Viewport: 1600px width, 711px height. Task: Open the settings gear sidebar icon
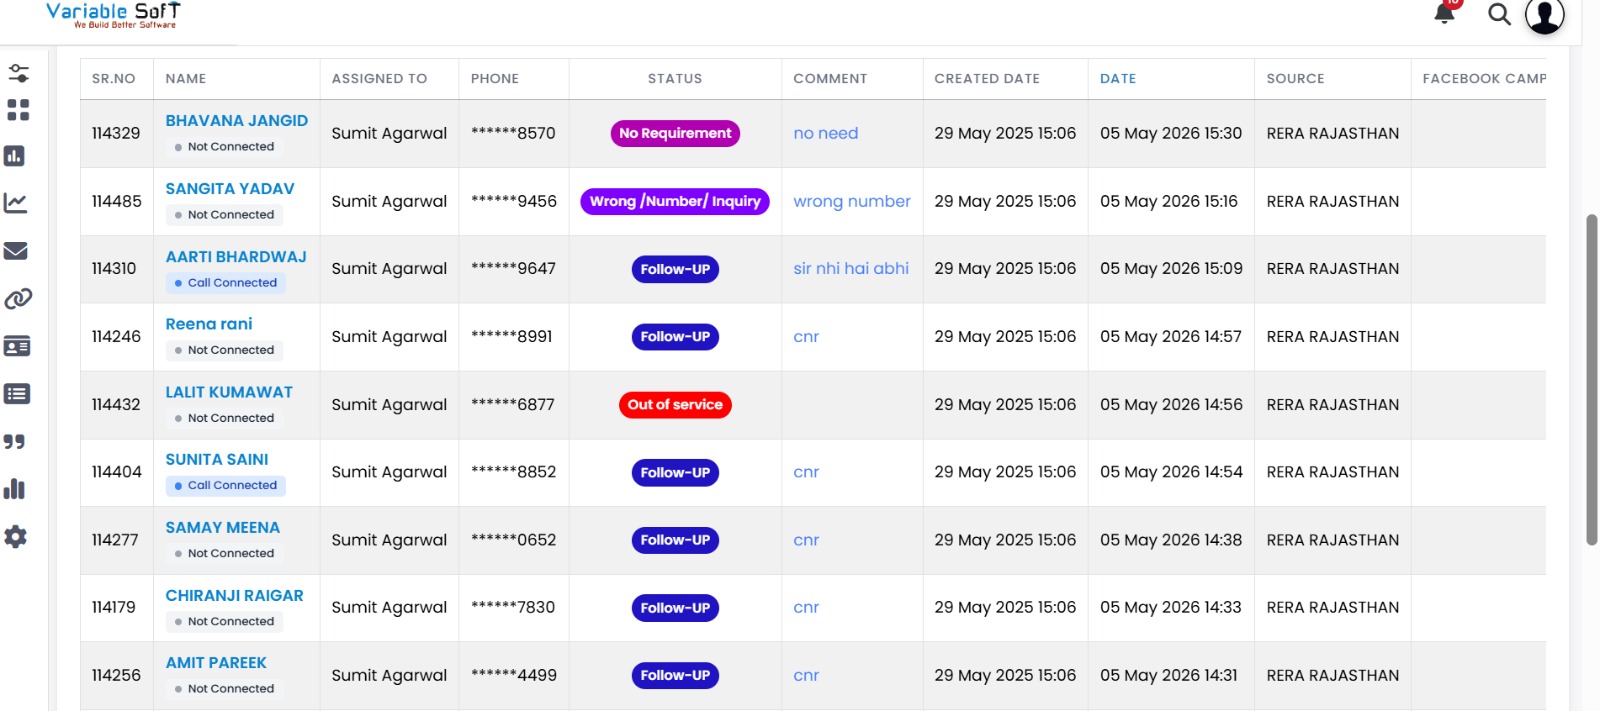pos(15,537)
